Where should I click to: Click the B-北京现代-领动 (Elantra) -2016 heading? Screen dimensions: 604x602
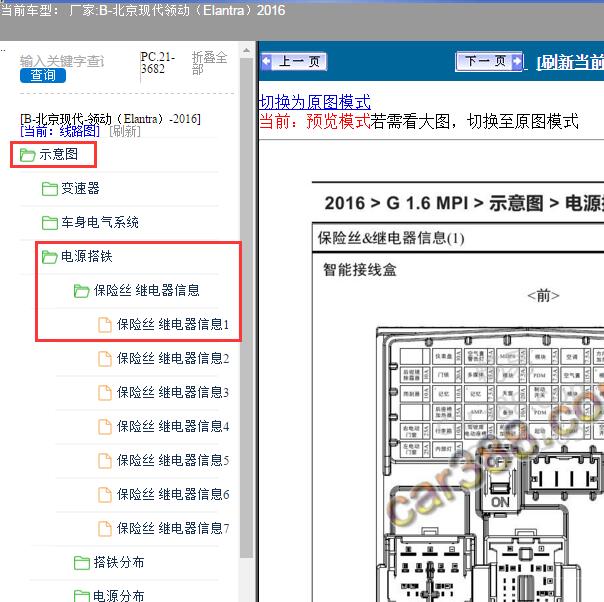click(110, 119)
